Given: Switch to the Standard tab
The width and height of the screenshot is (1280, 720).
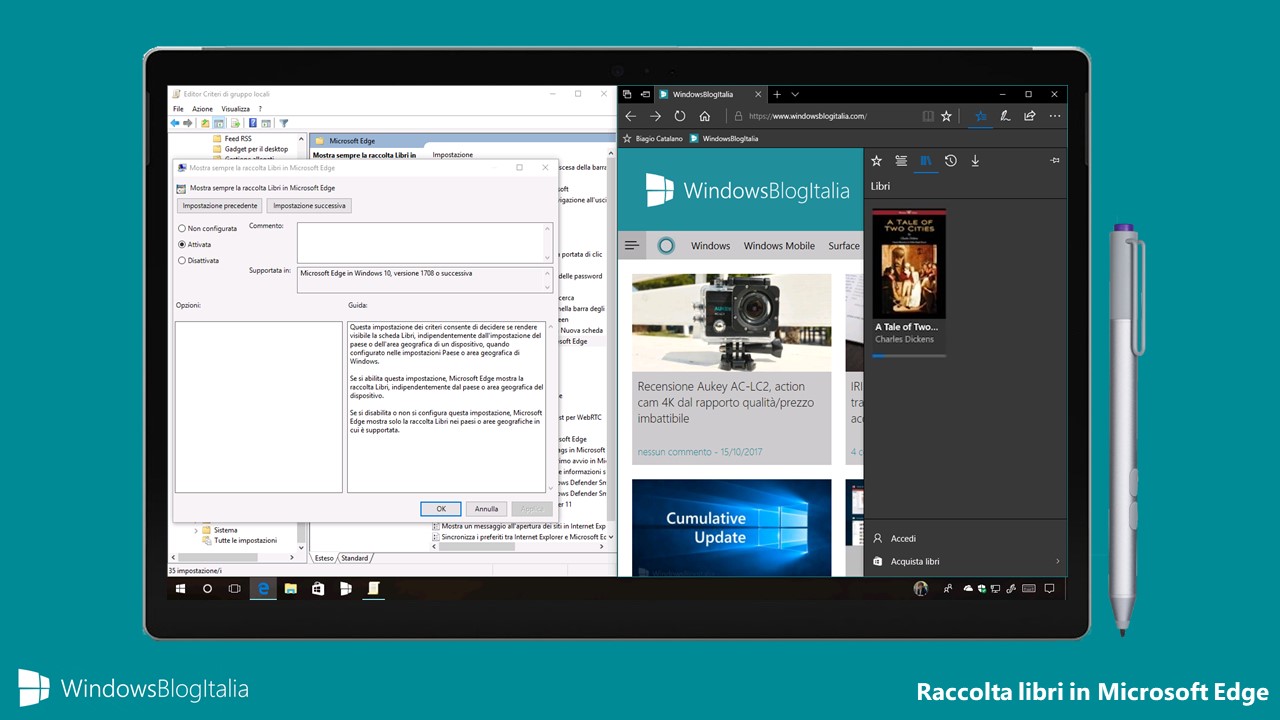Looking at the screenshot, I should click(355, 558).
